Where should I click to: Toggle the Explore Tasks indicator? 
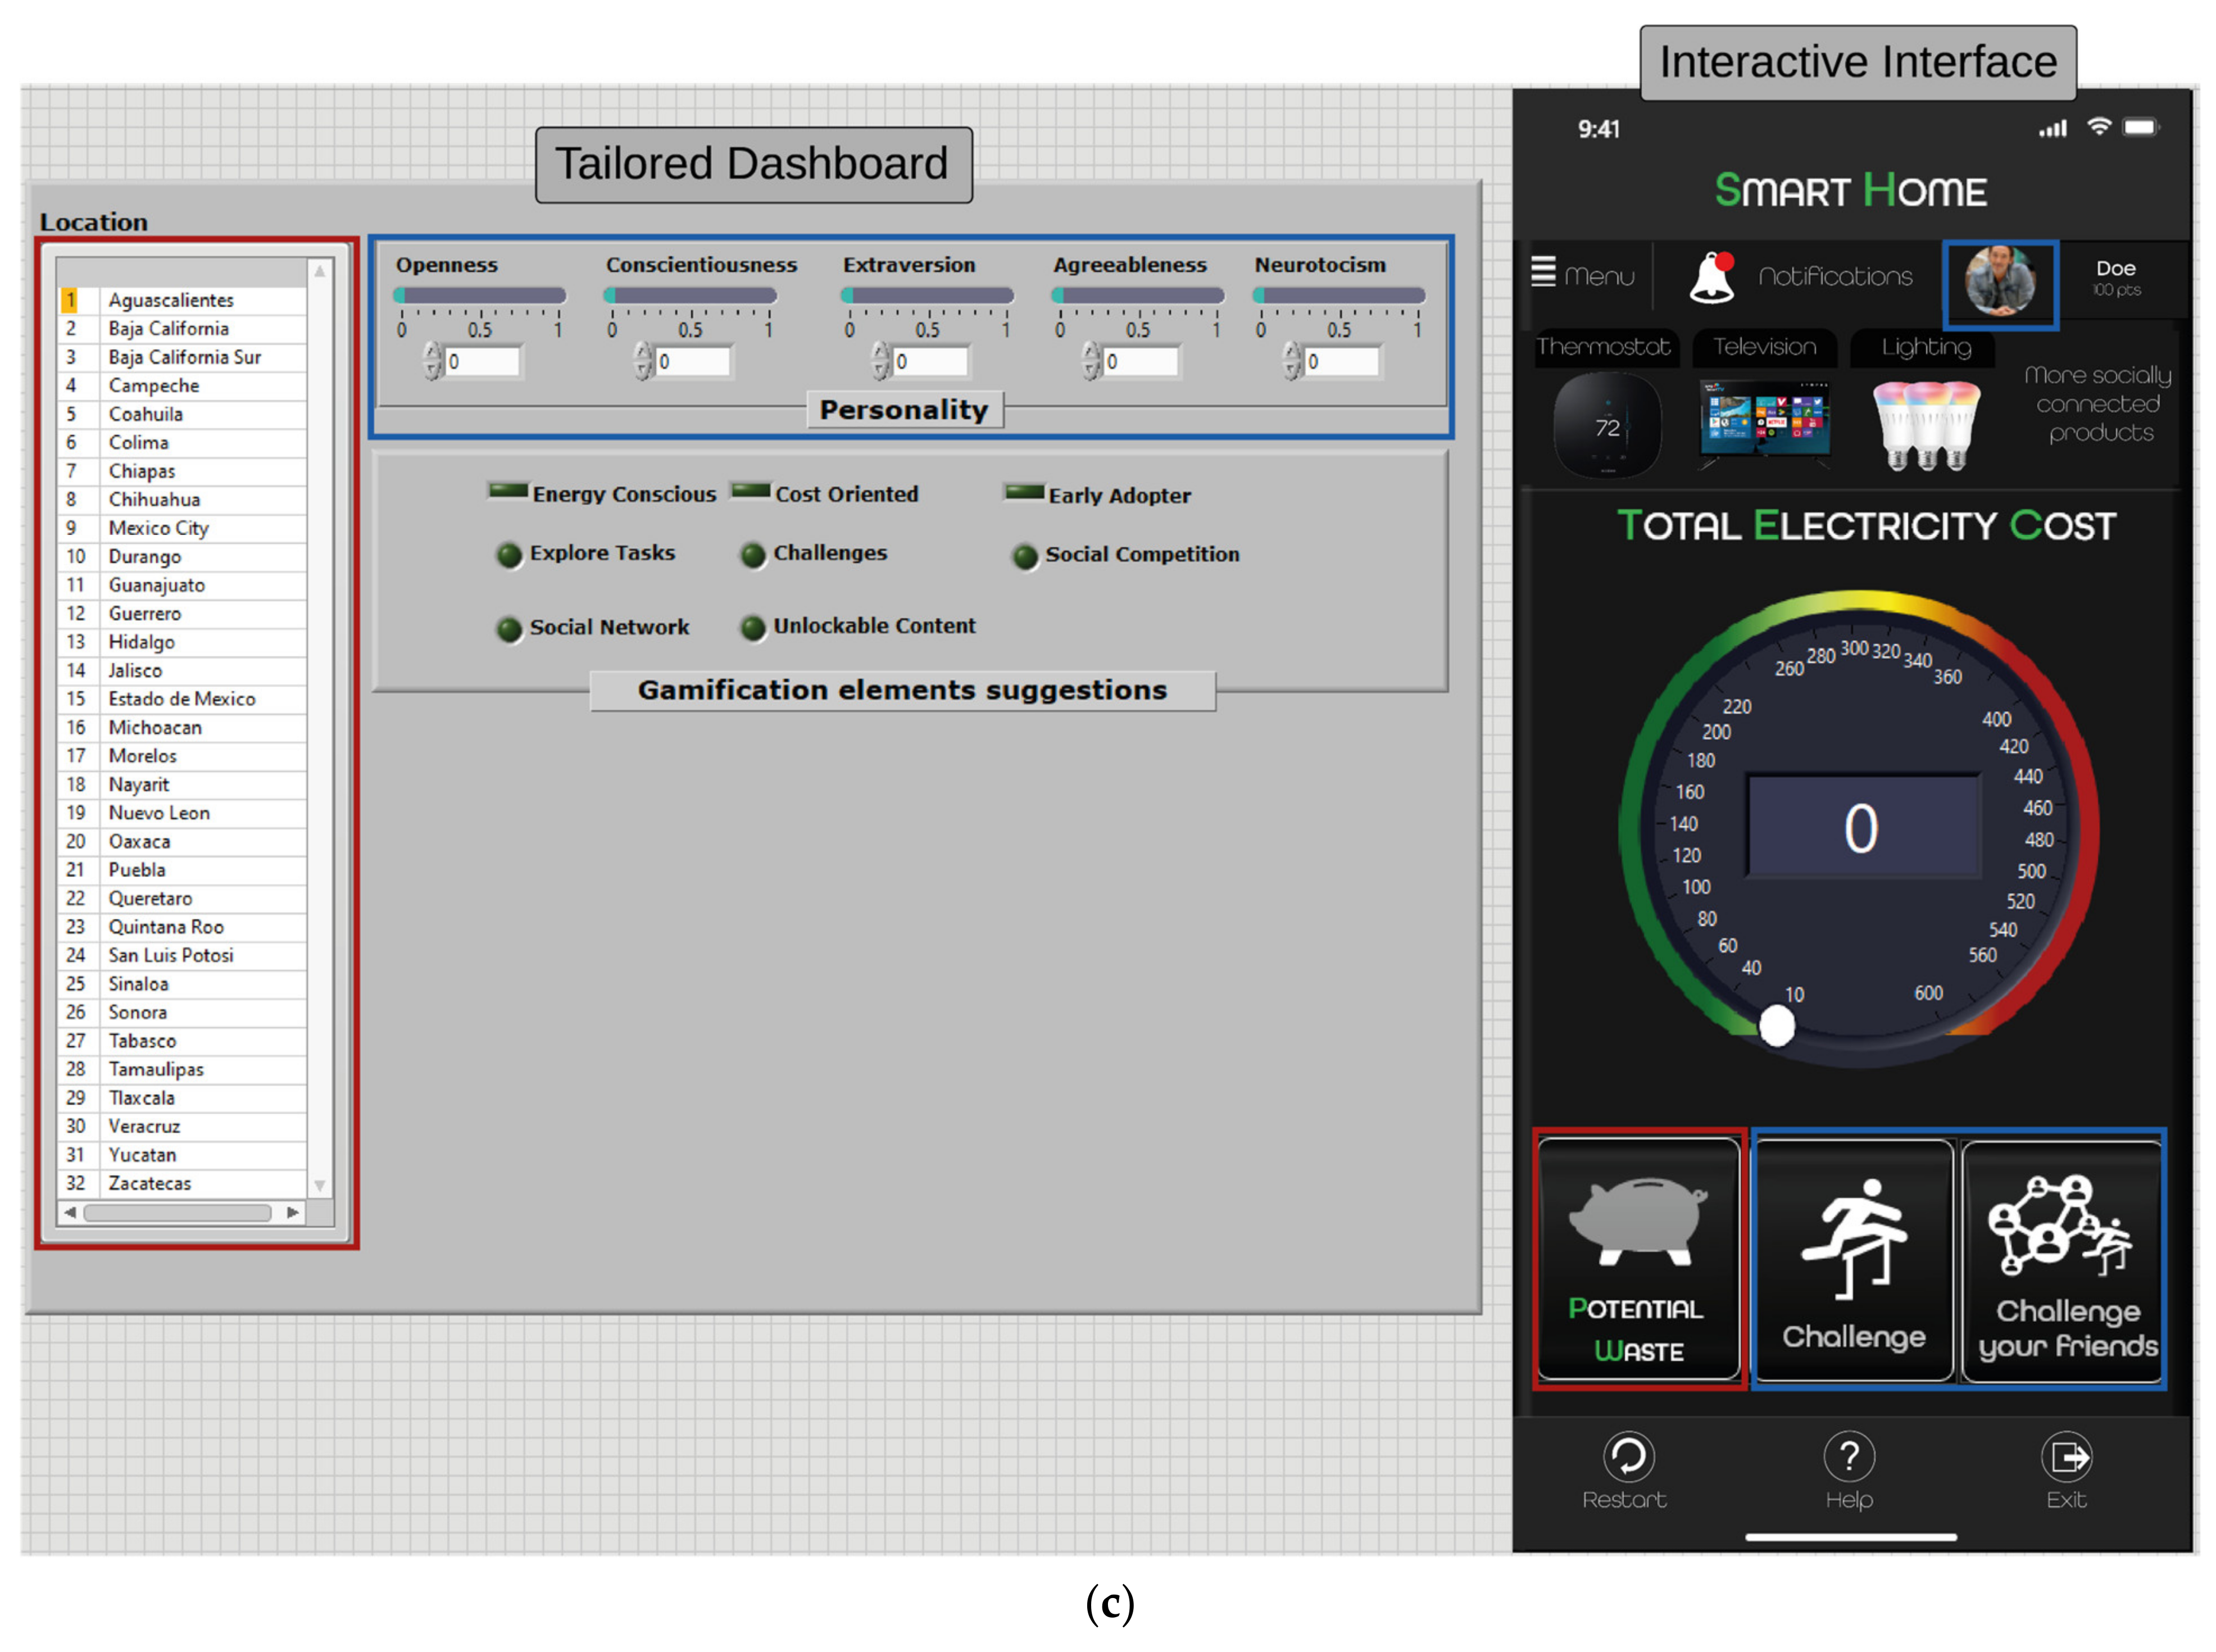pos(509,555)
